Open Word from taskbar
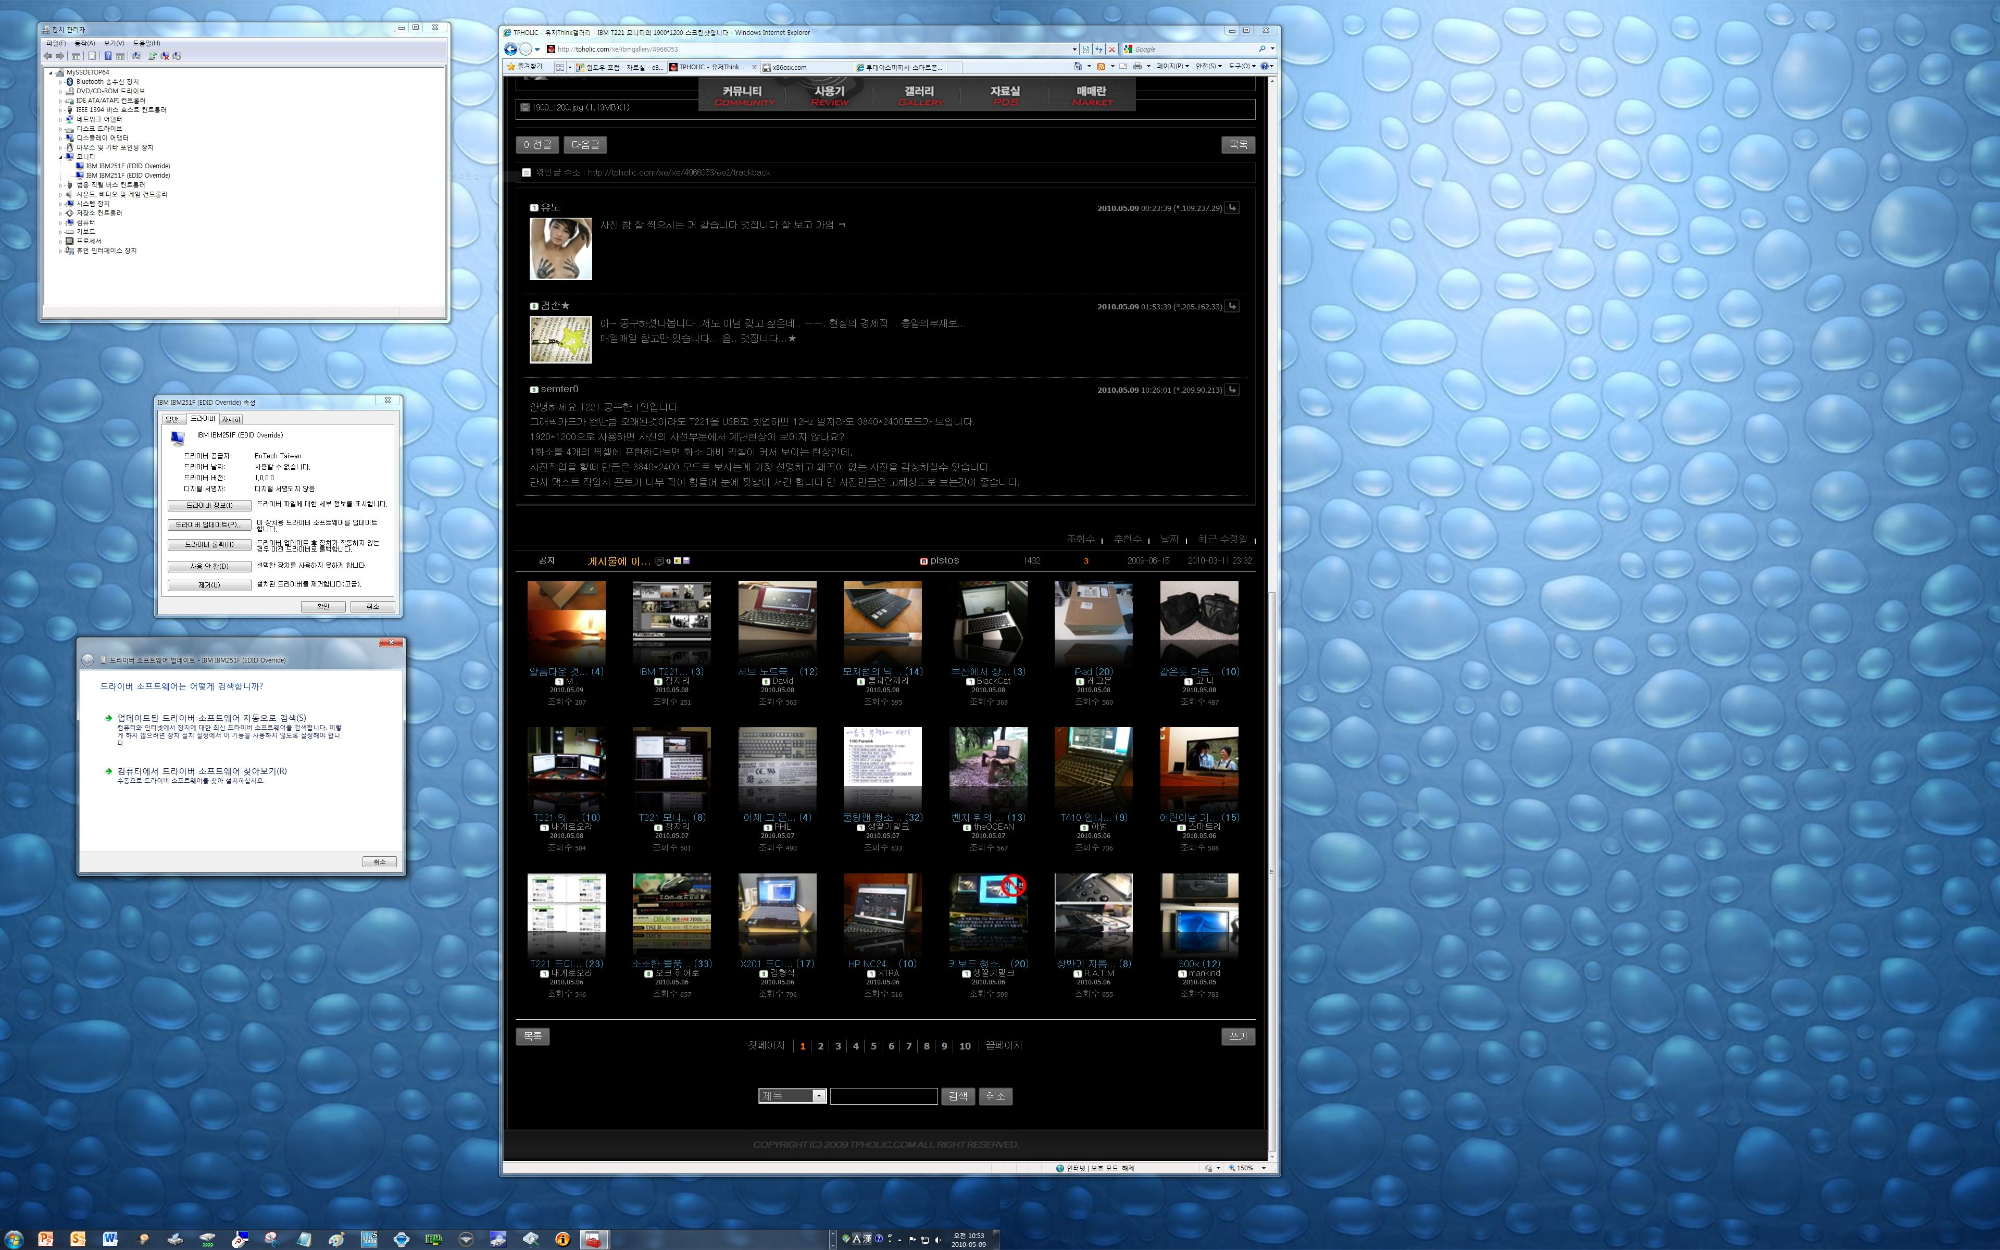 click(x=110, y=1239)
